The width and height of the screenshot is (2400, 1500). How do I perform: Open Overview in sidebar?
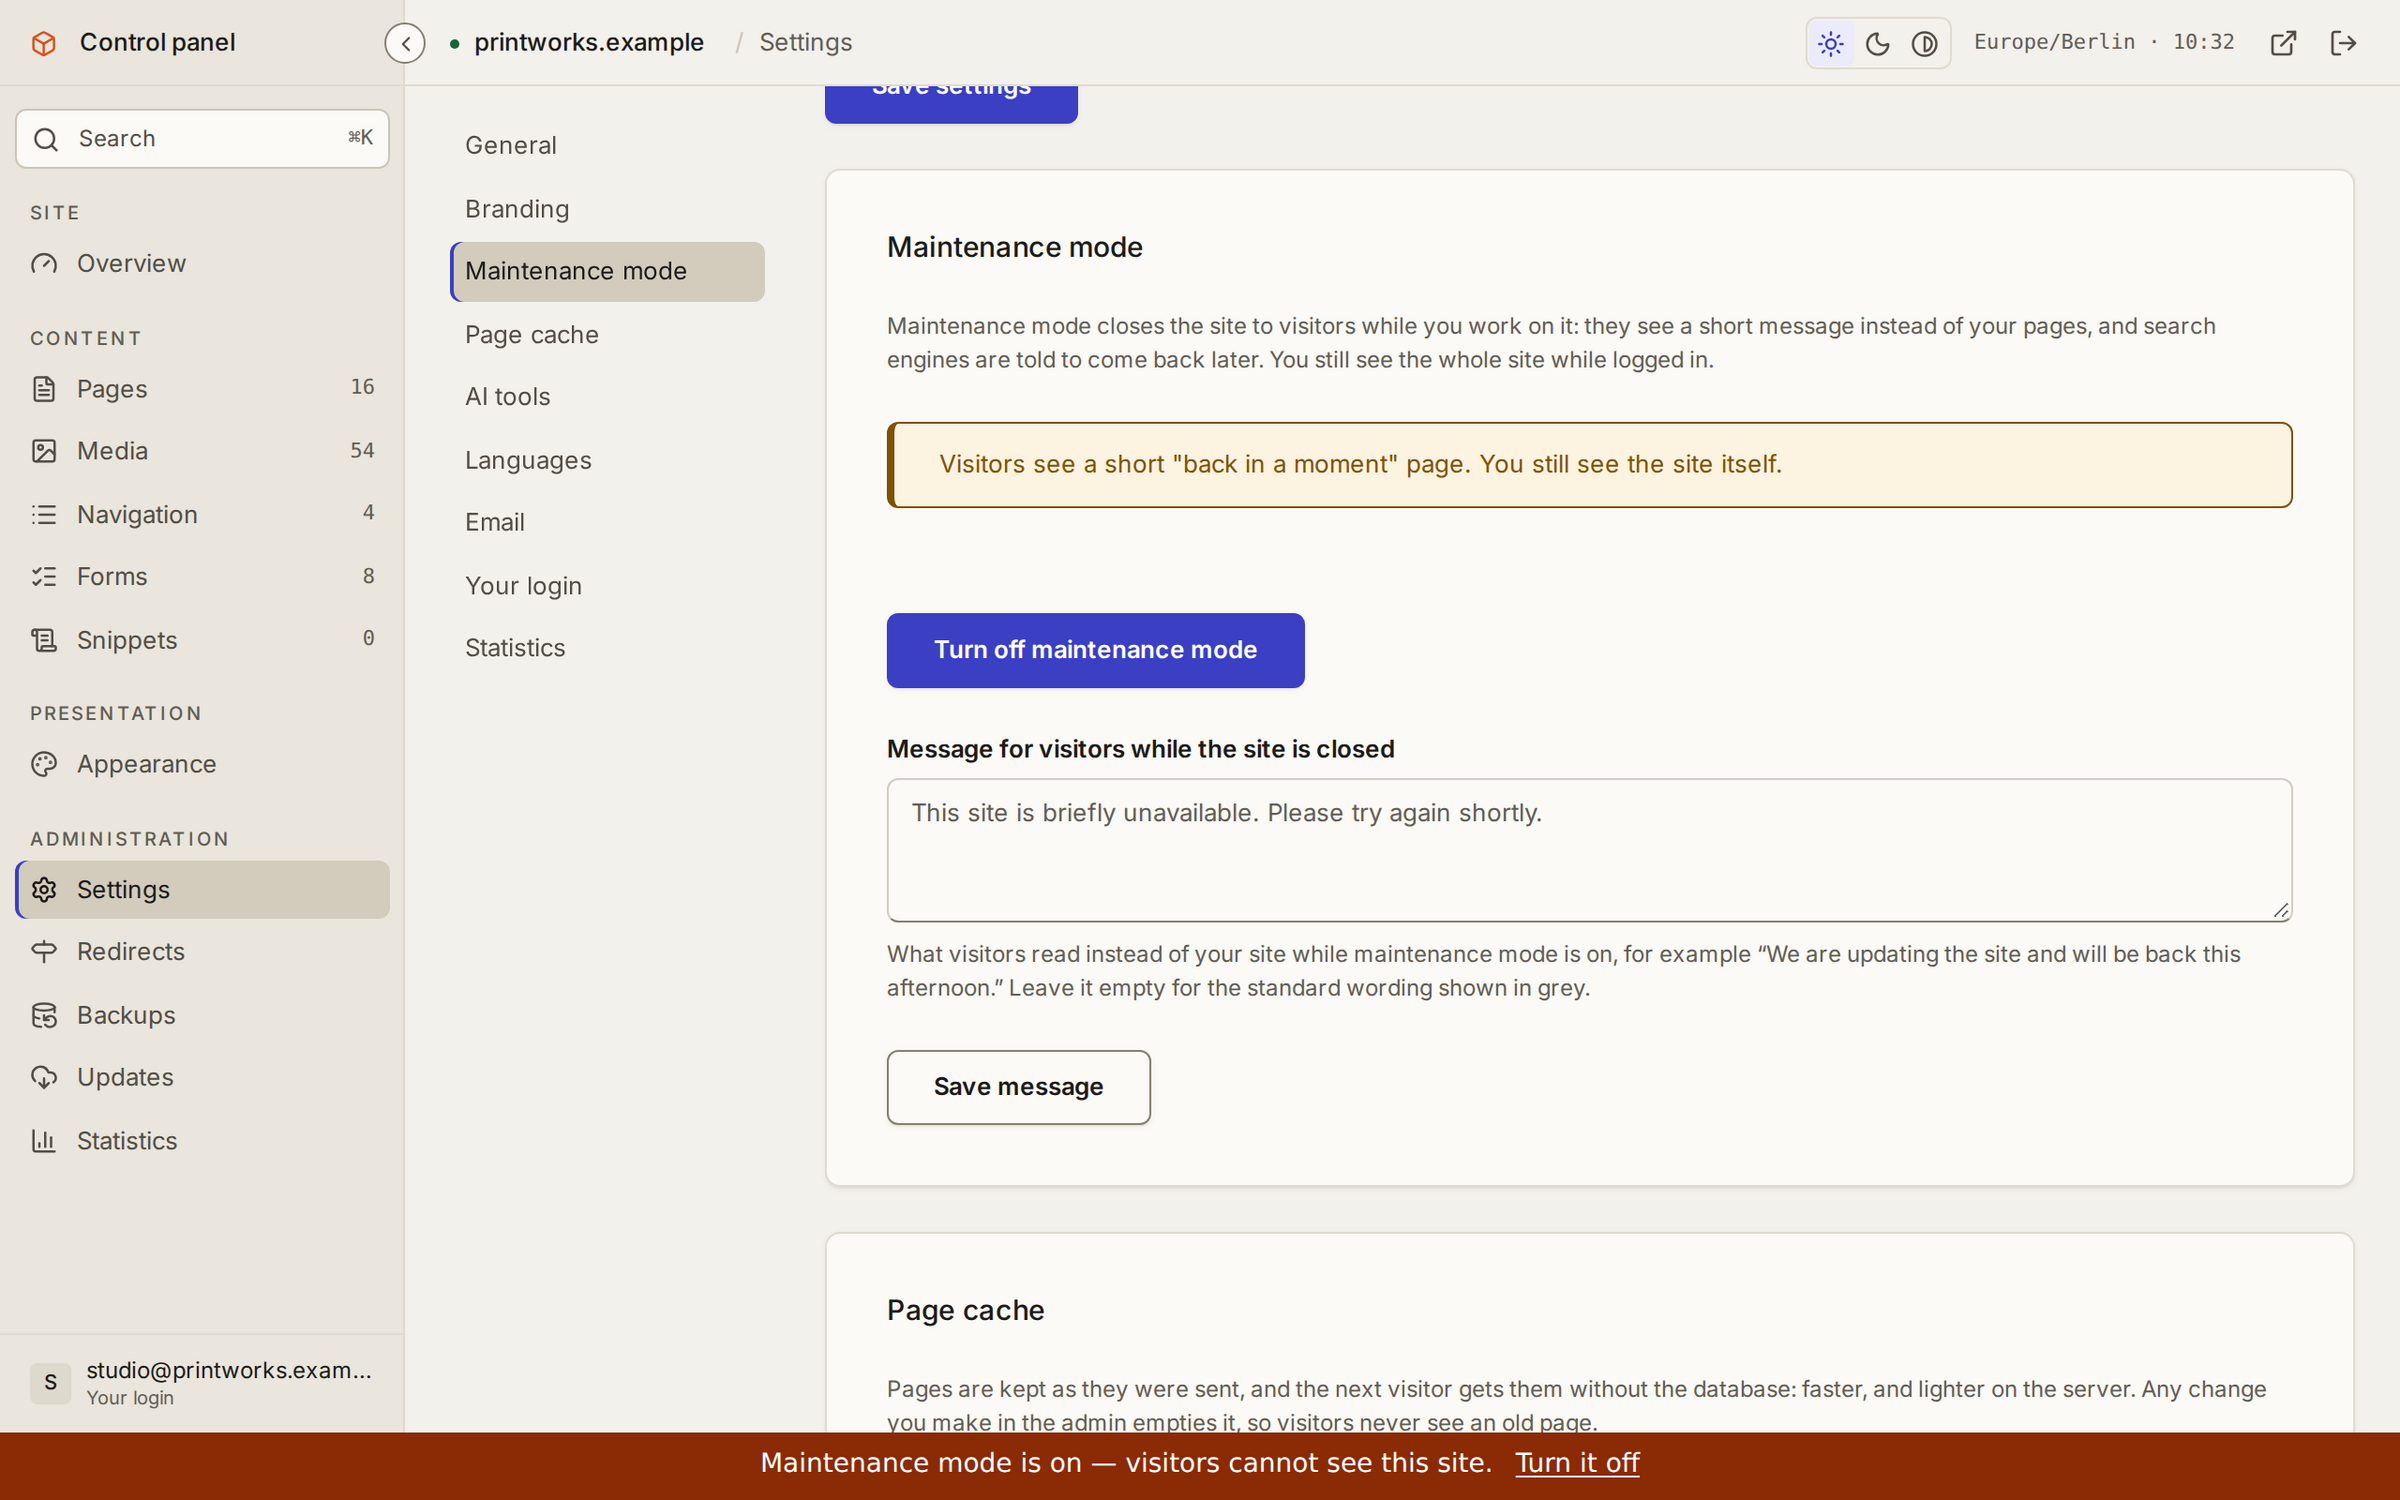203,264
